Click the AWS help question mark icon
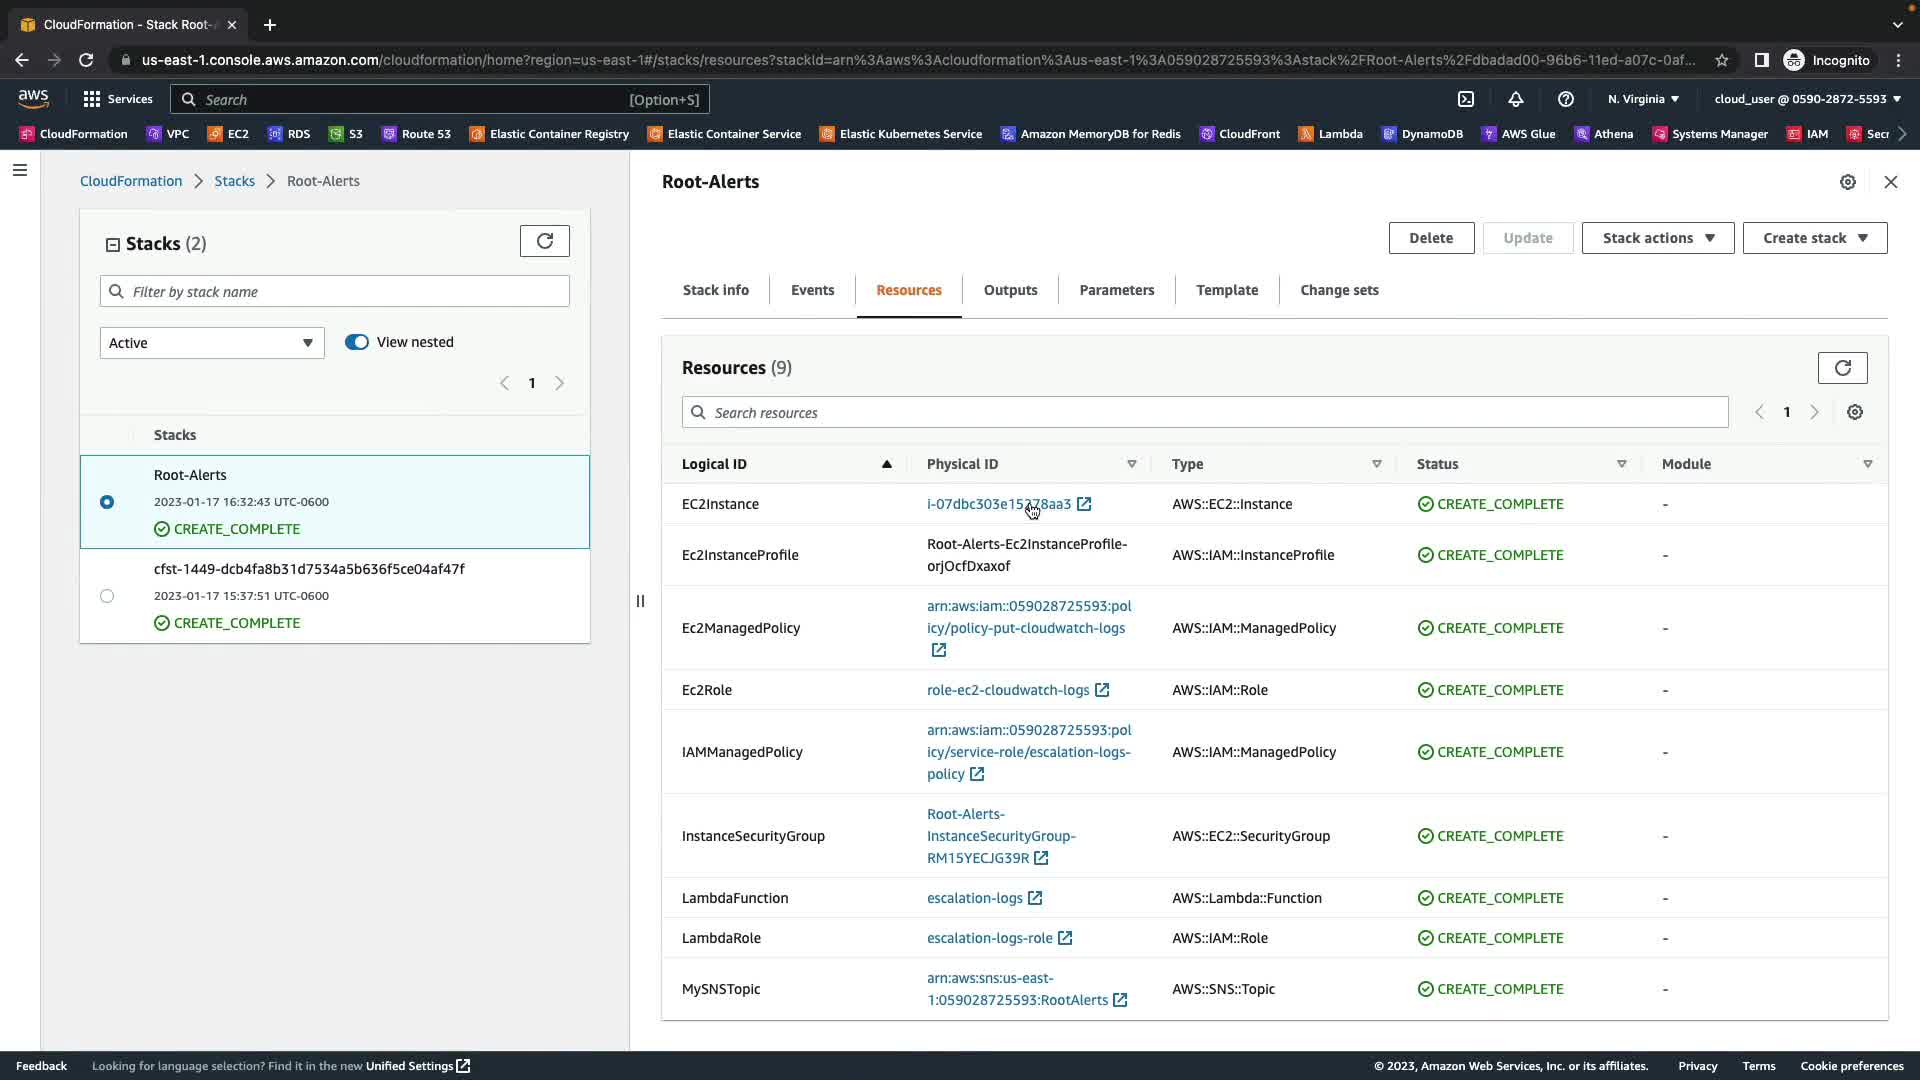 1566,99
